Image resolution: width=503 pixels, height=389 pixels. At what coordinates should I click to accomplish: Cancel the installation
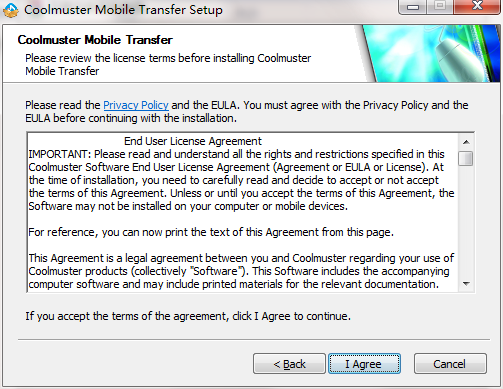[x=450, y=364]
